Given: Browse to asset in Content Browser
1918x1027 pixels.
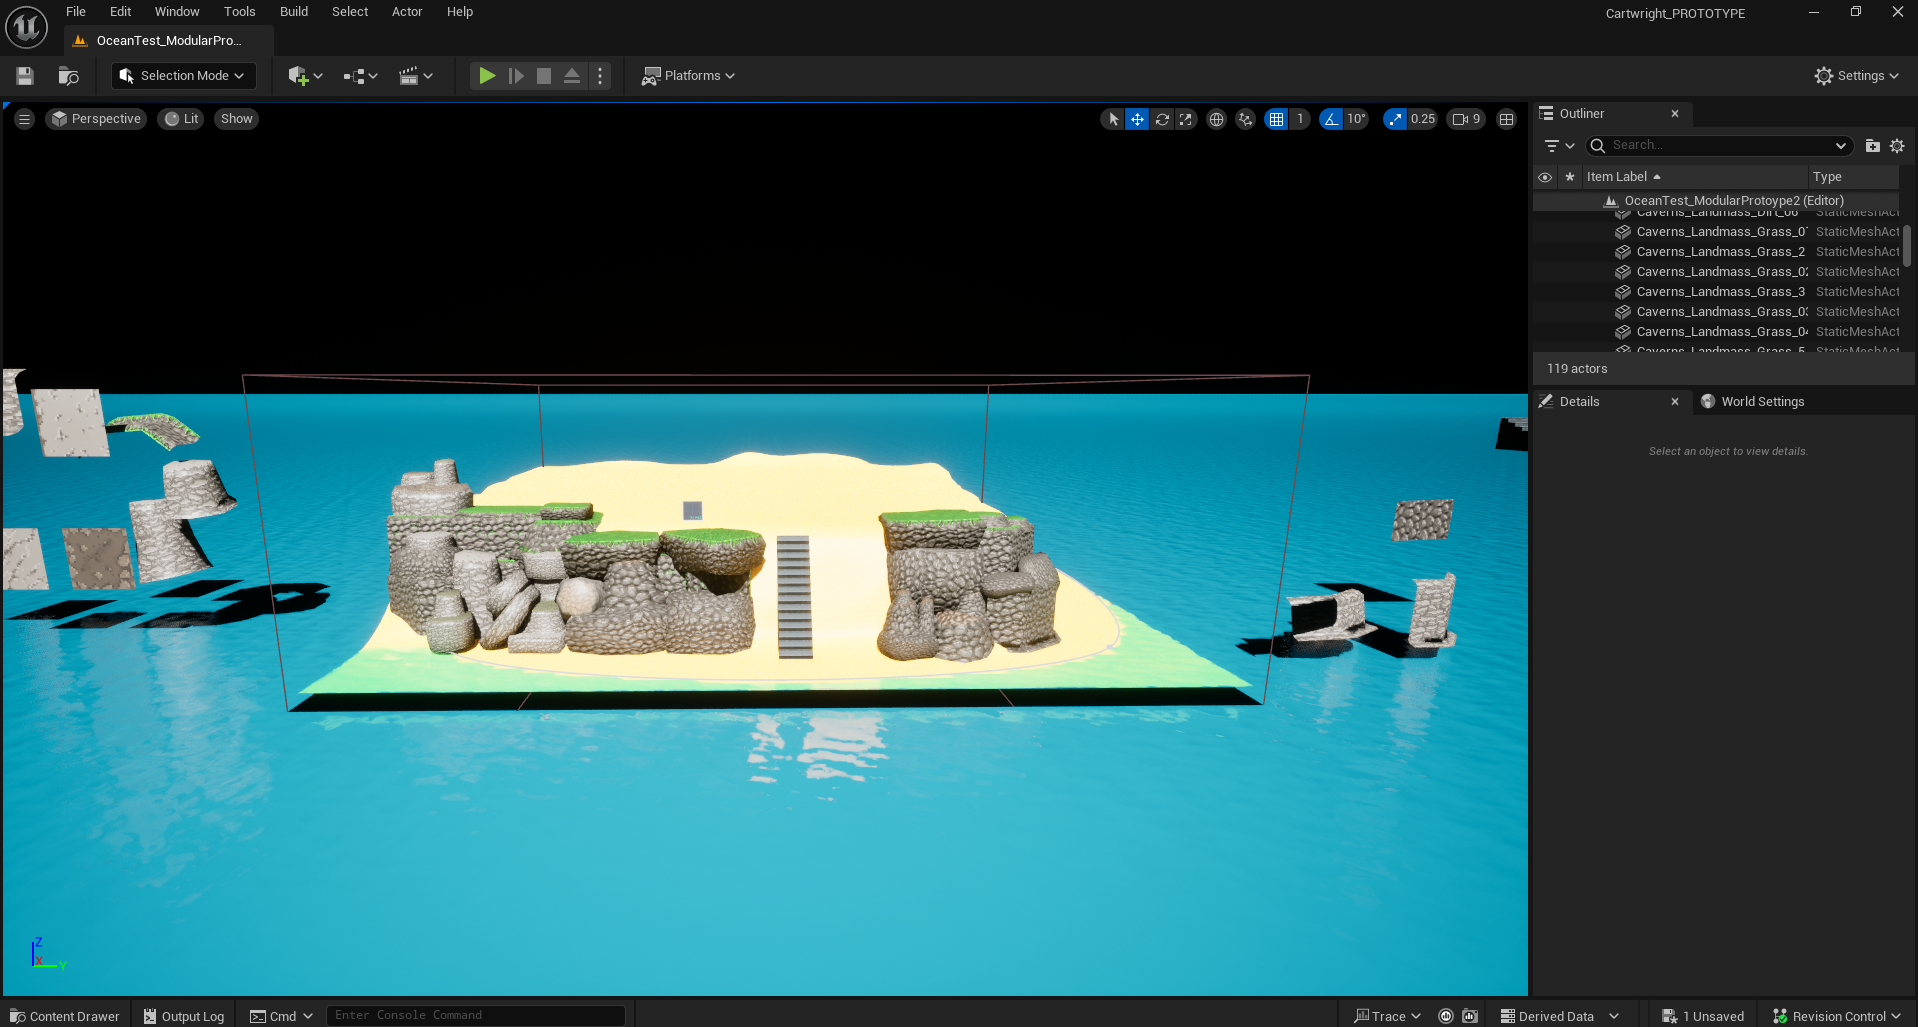Looking at the screenshot, I should point(69,76).
